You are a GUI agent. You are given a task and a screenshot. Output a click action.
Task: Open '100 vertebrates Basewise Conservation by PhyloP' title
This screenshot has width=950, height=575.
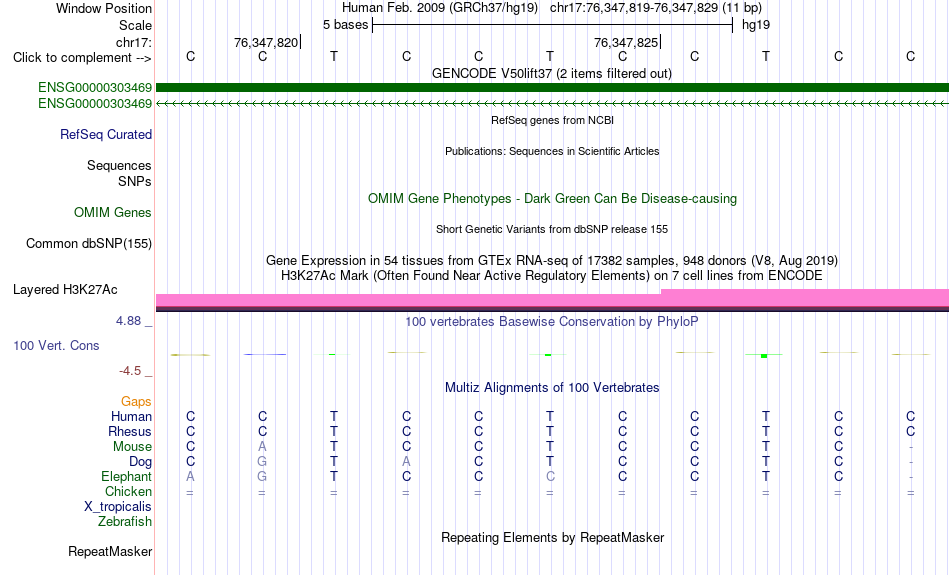552,322
